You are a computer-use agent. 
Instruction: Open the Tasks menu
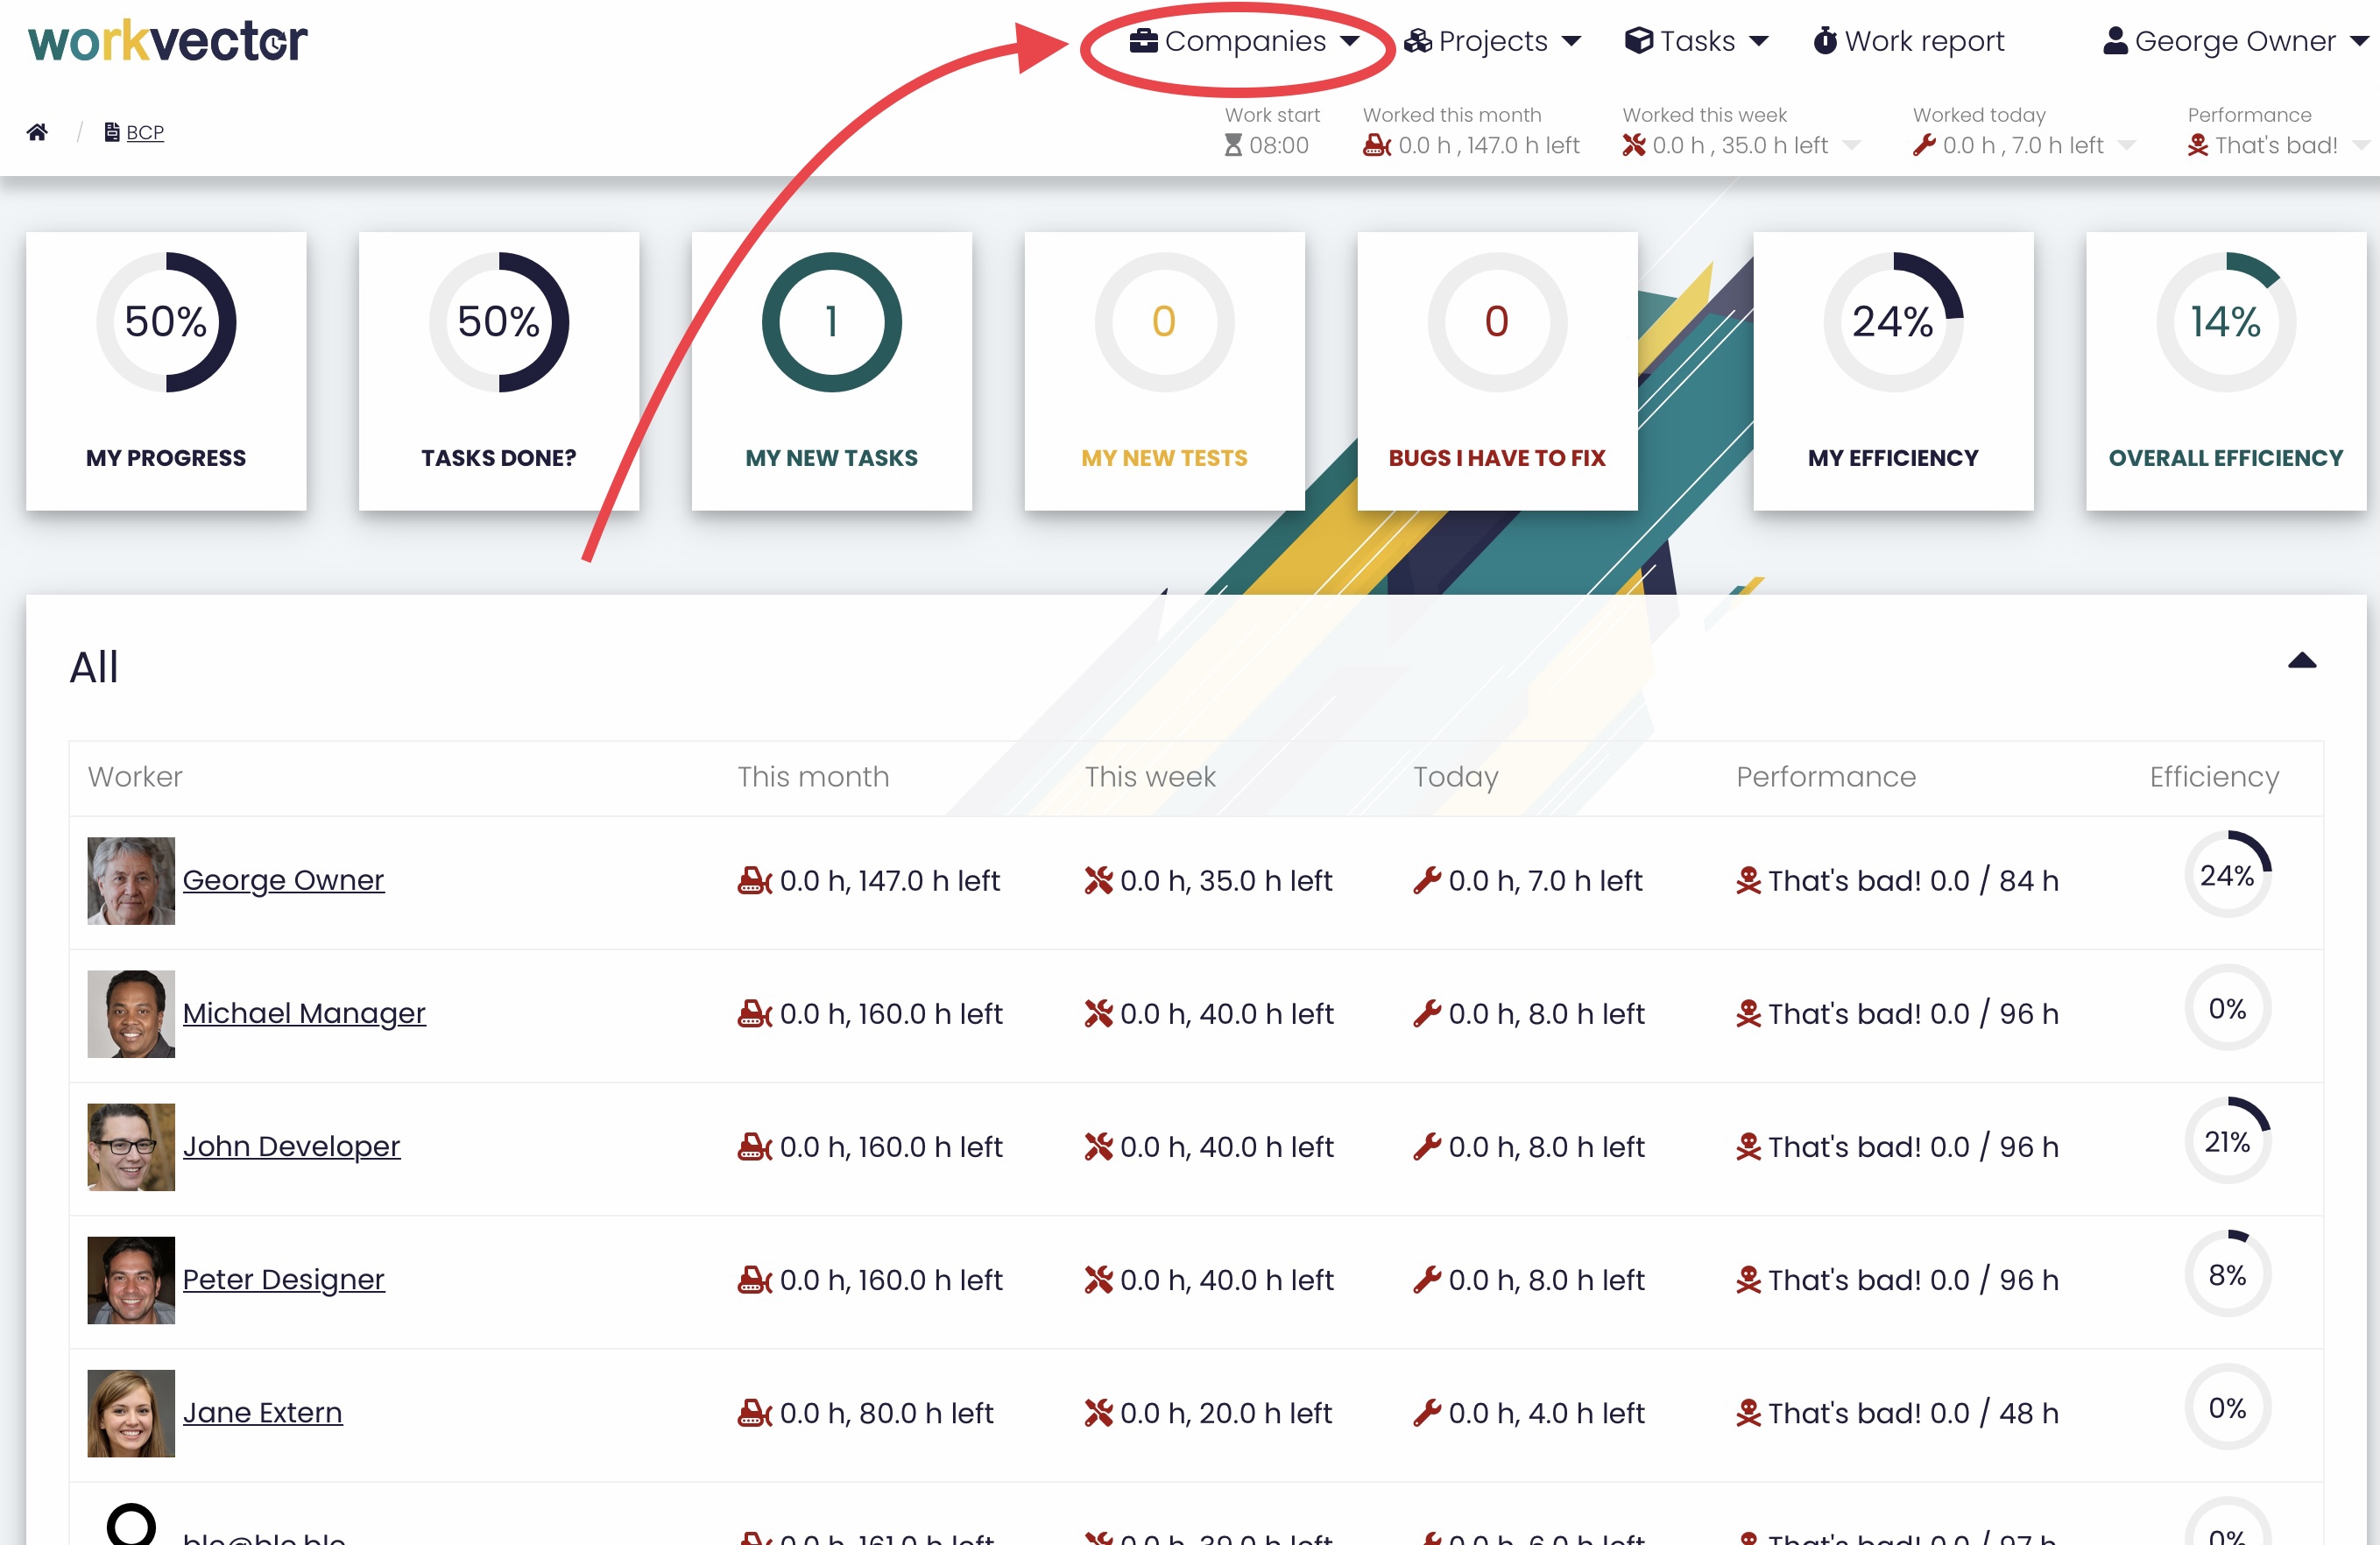coord(1696,41)
